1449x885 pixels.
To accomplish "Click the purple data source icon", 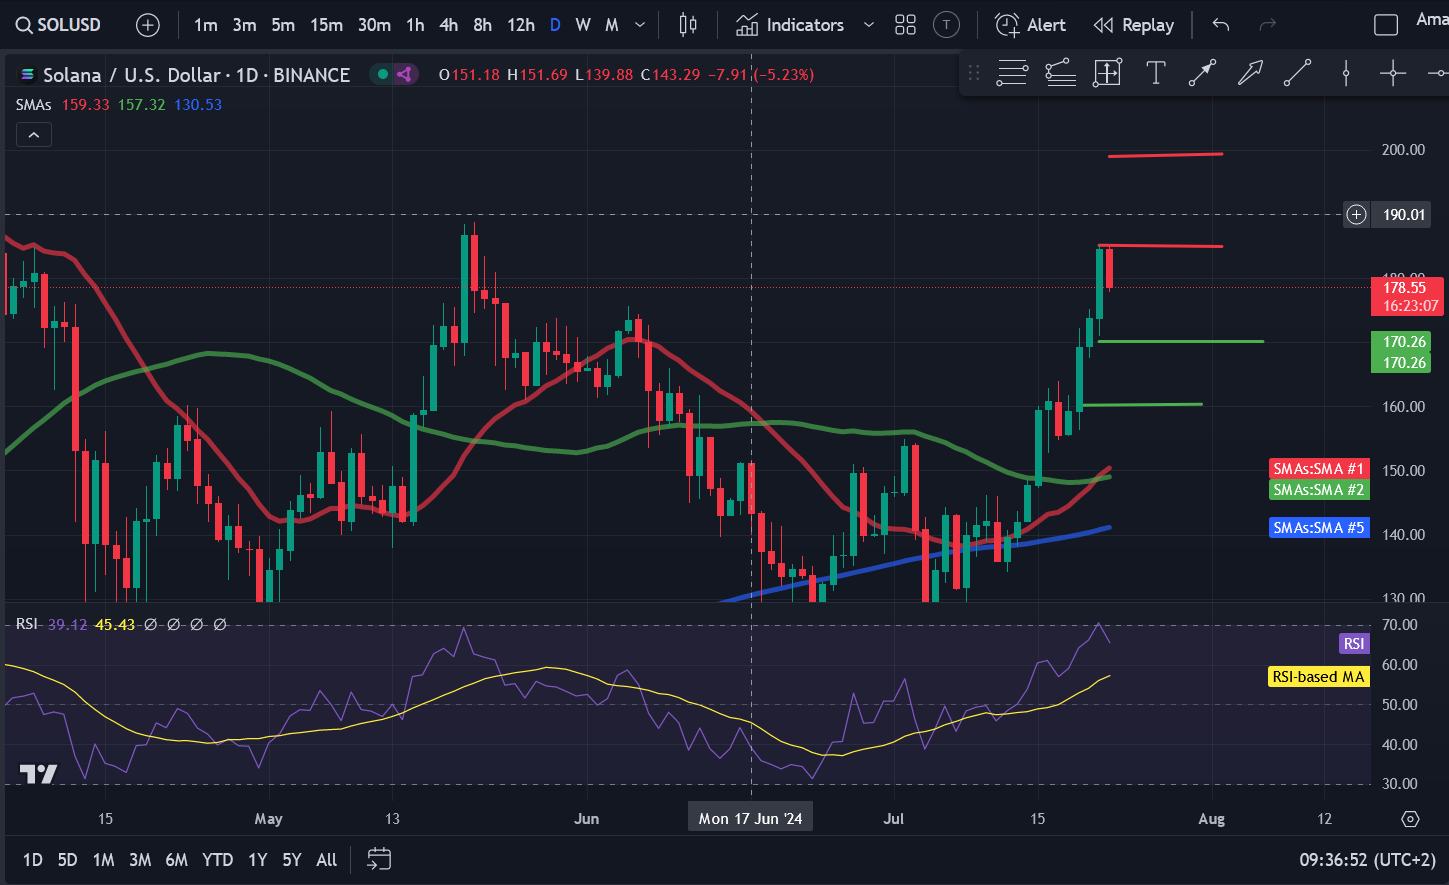I will 404,74.
